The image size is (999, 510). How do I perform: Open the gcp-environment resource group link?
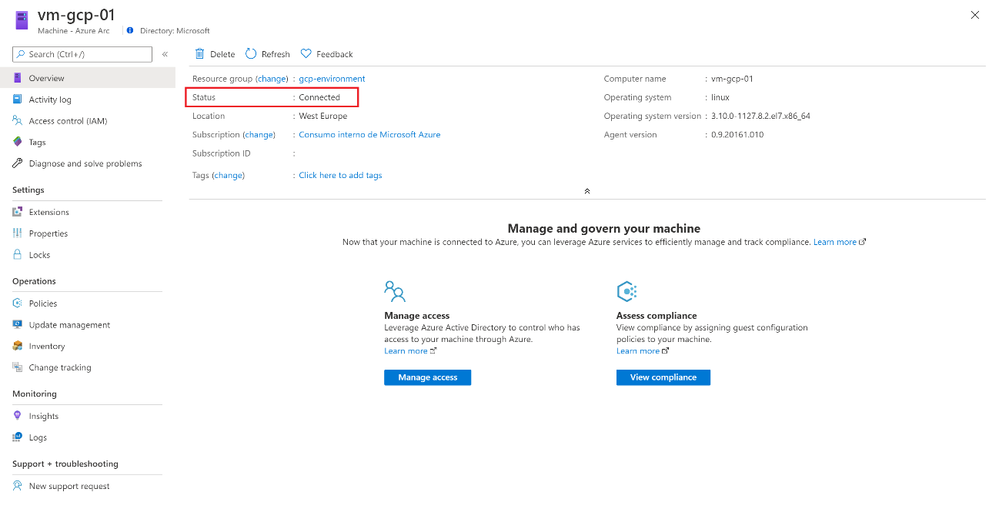pos(332,79)
